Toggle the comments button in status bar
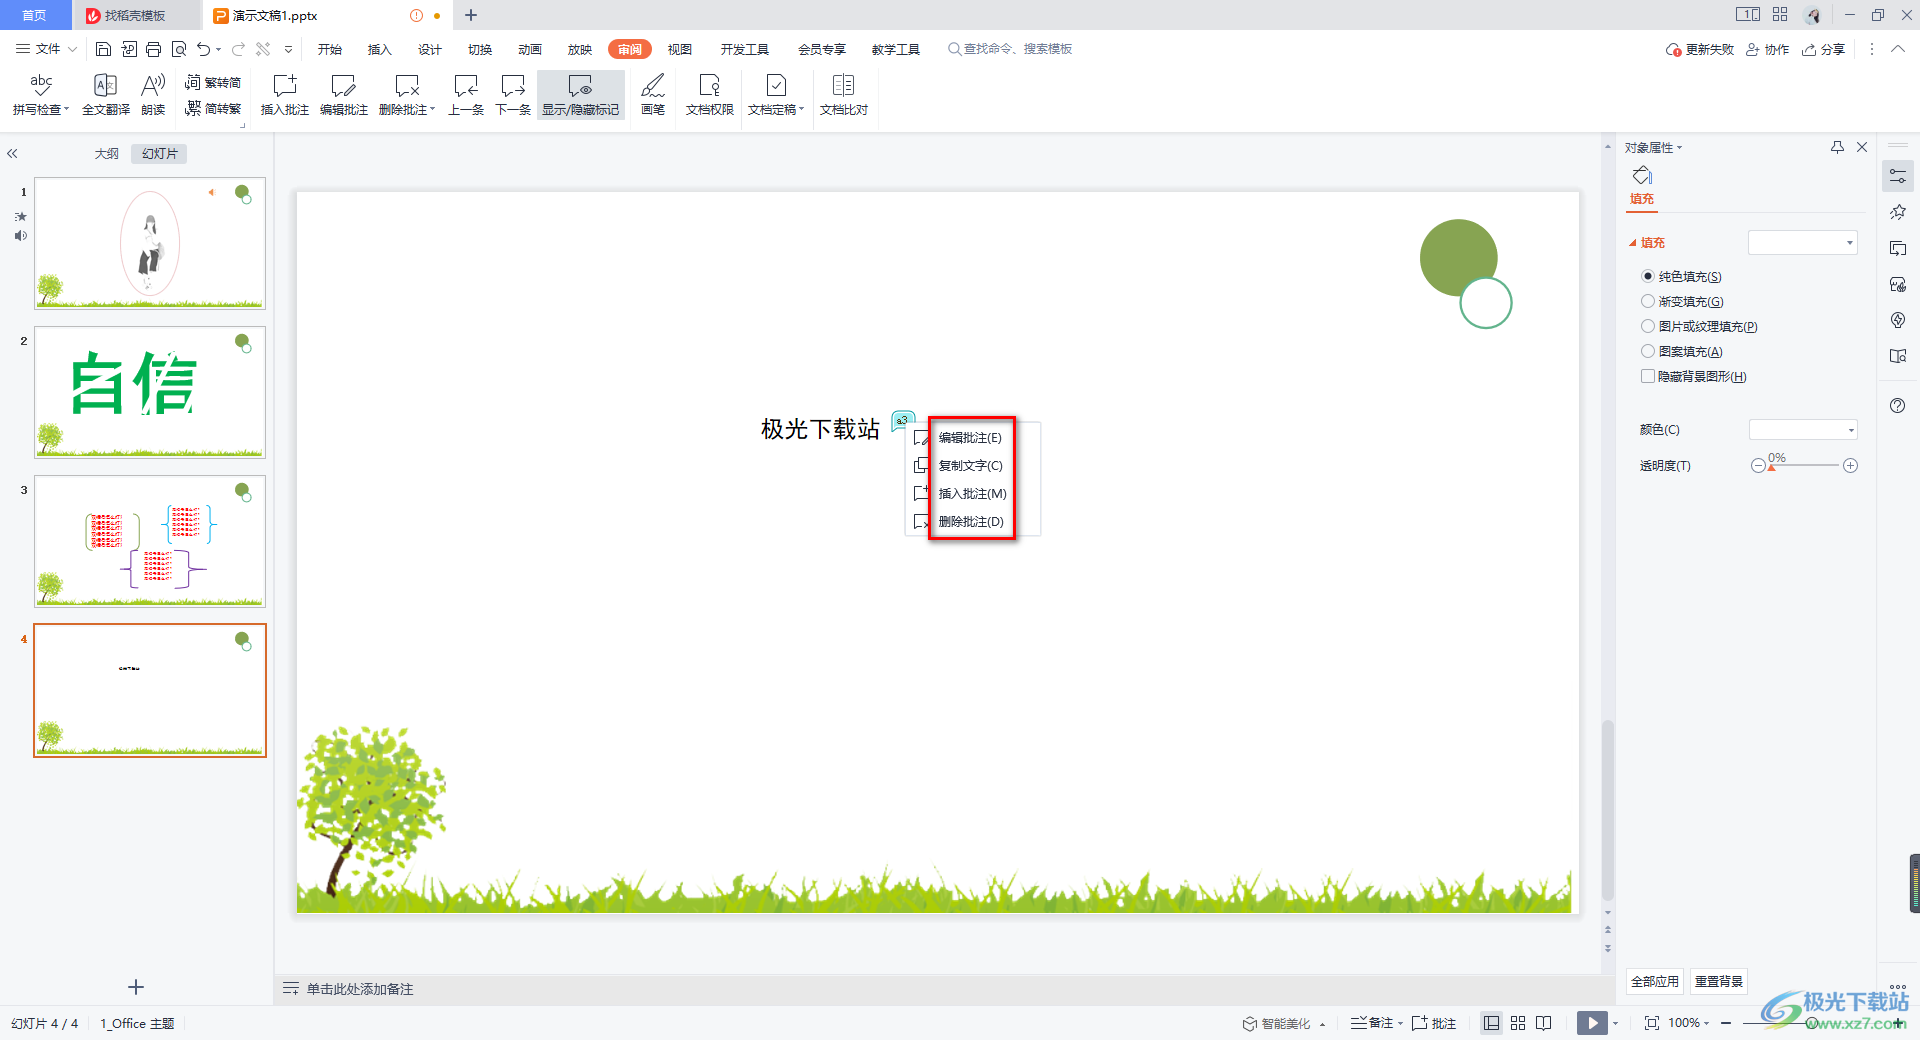 pos(1434,1023)
